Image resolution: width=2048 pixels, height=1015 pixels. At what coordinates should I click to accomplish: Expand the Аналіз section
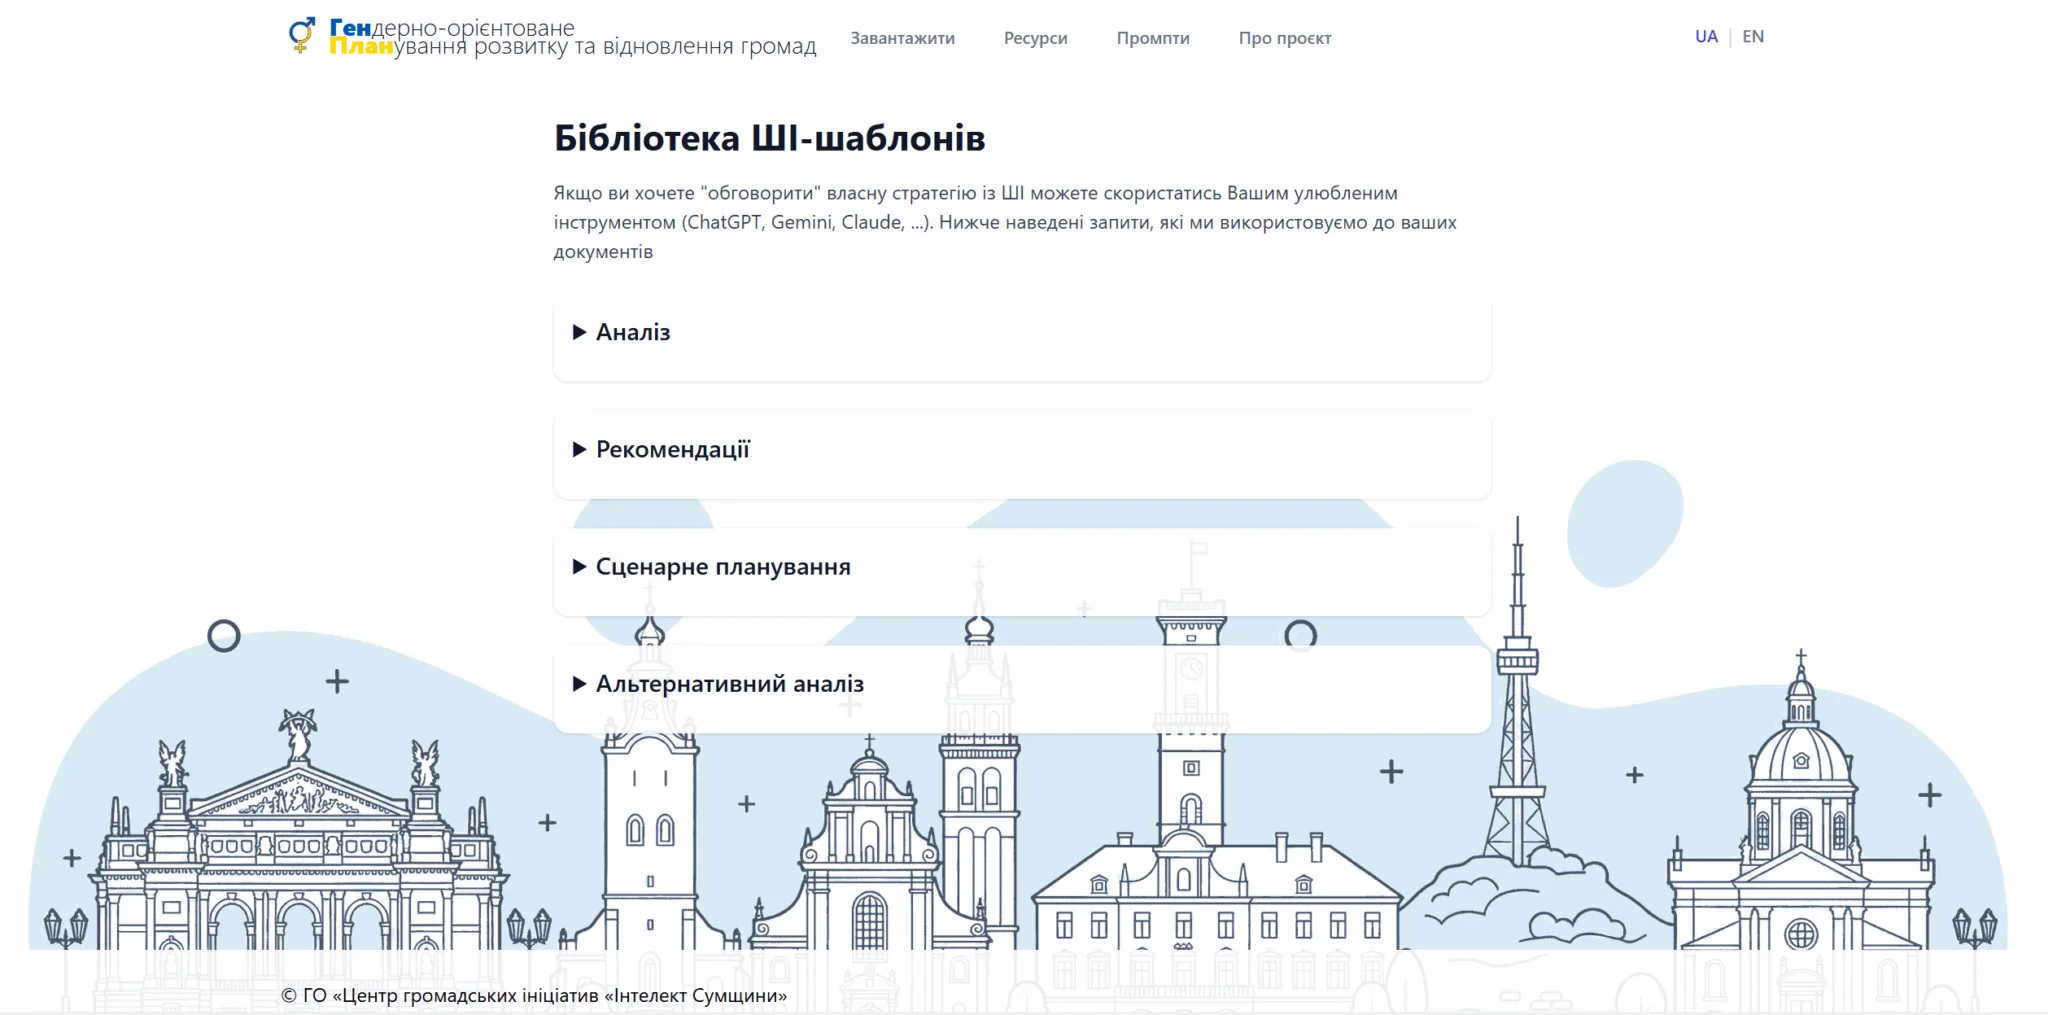coord(633,333)
